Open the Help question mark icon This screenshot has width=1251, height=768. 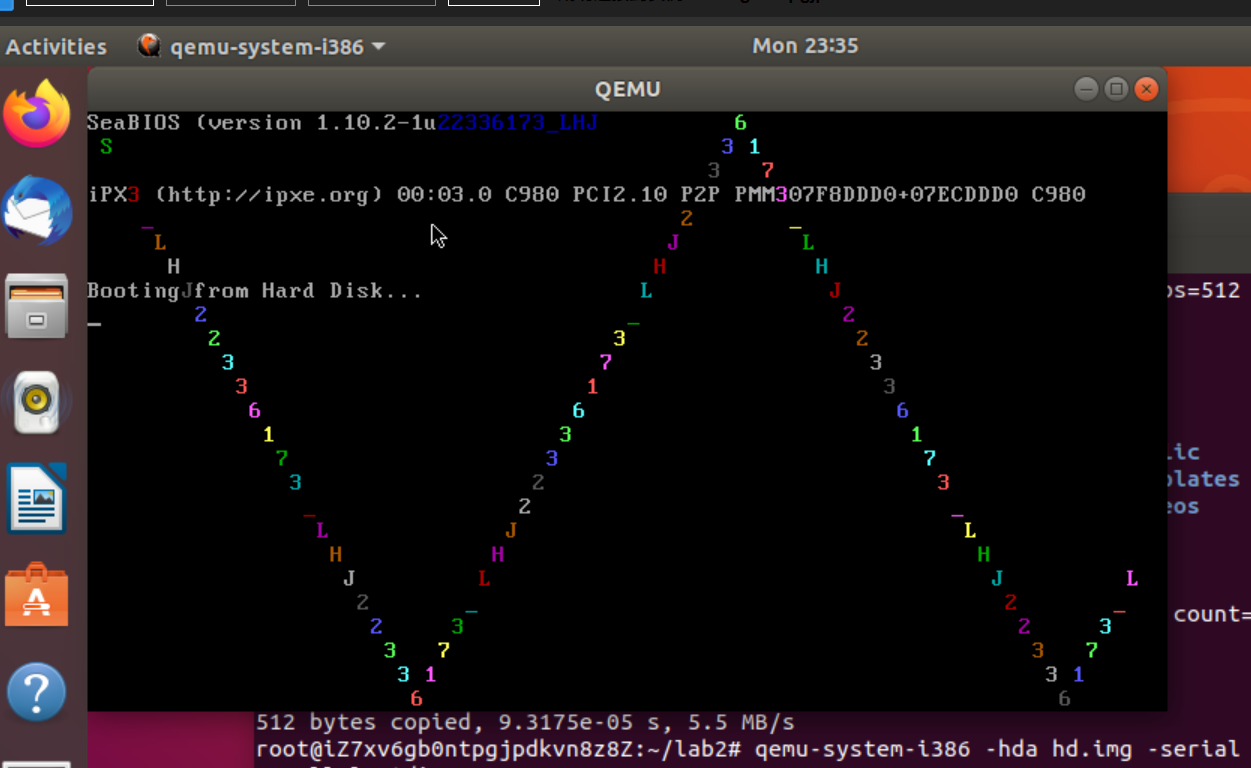click(x=37, y=692)
